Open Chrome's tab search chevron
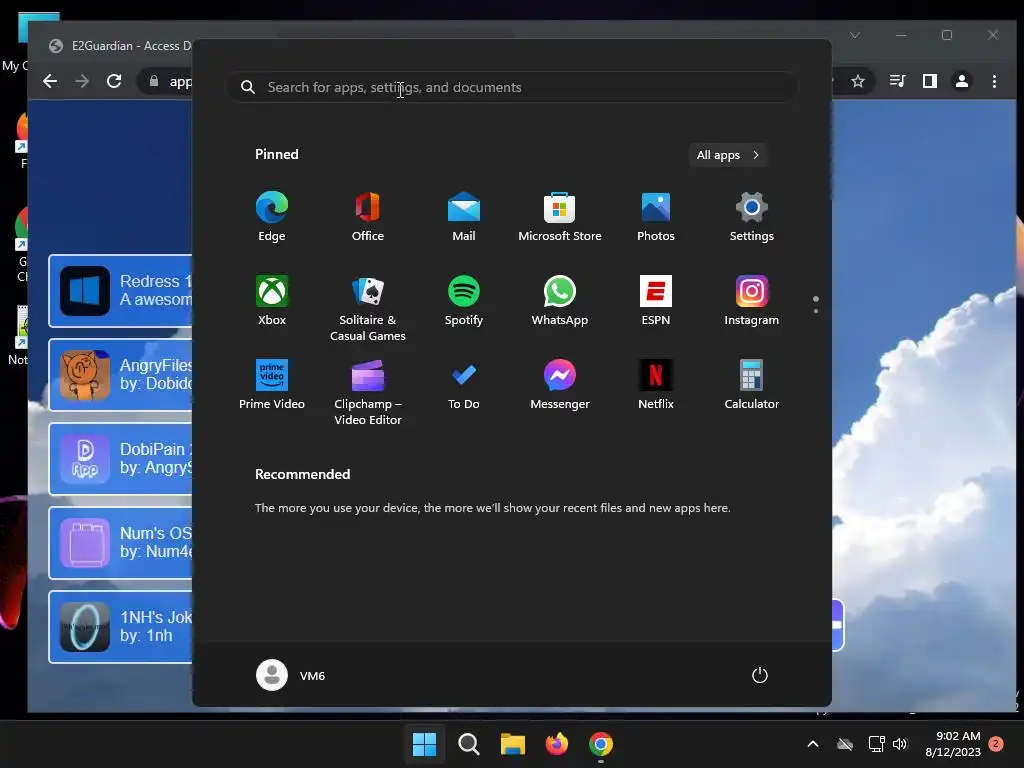 point(855,35)
